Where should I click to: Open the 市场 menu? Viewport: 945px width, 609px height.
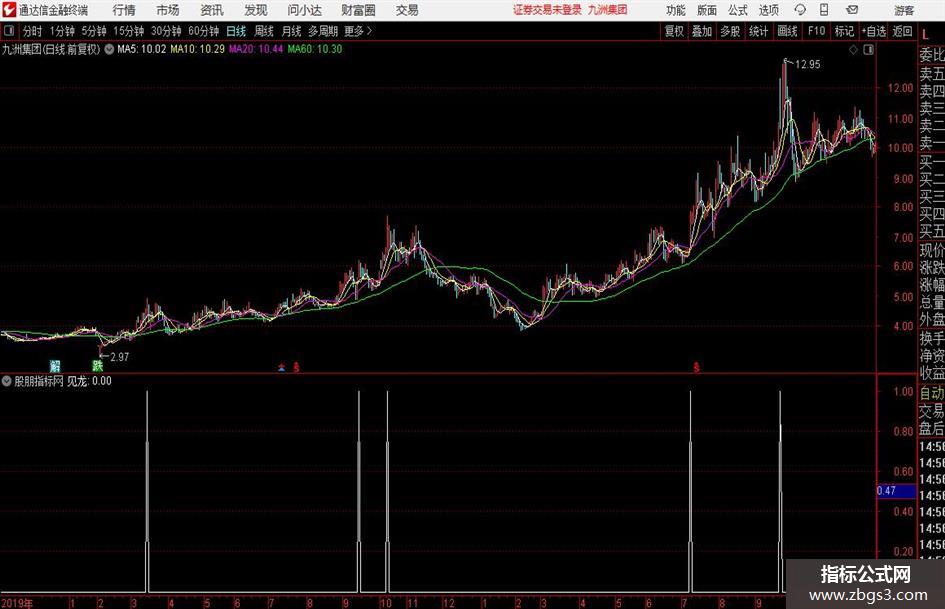(x=168, y=10)
